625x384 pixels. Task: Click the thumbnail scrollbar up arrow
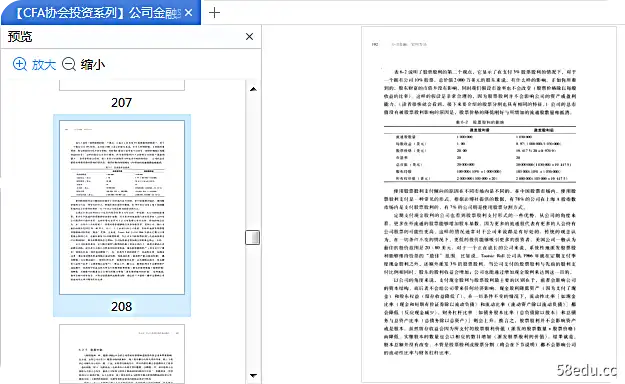click(x=253, y=89)
